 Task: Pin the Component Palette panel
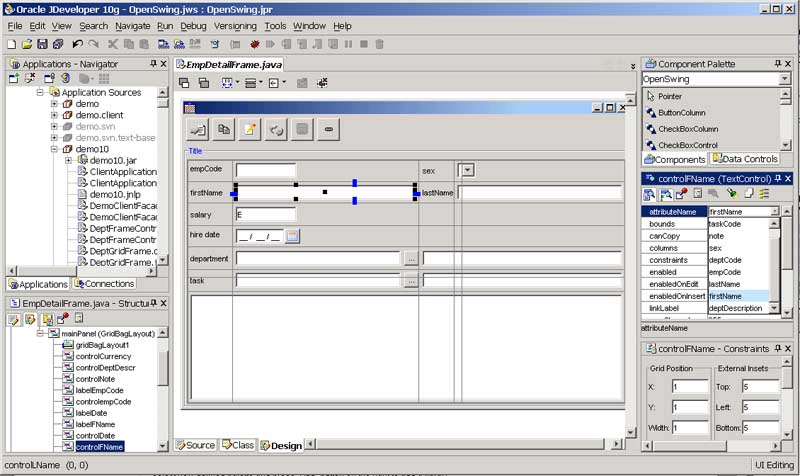tap(778, 64)
